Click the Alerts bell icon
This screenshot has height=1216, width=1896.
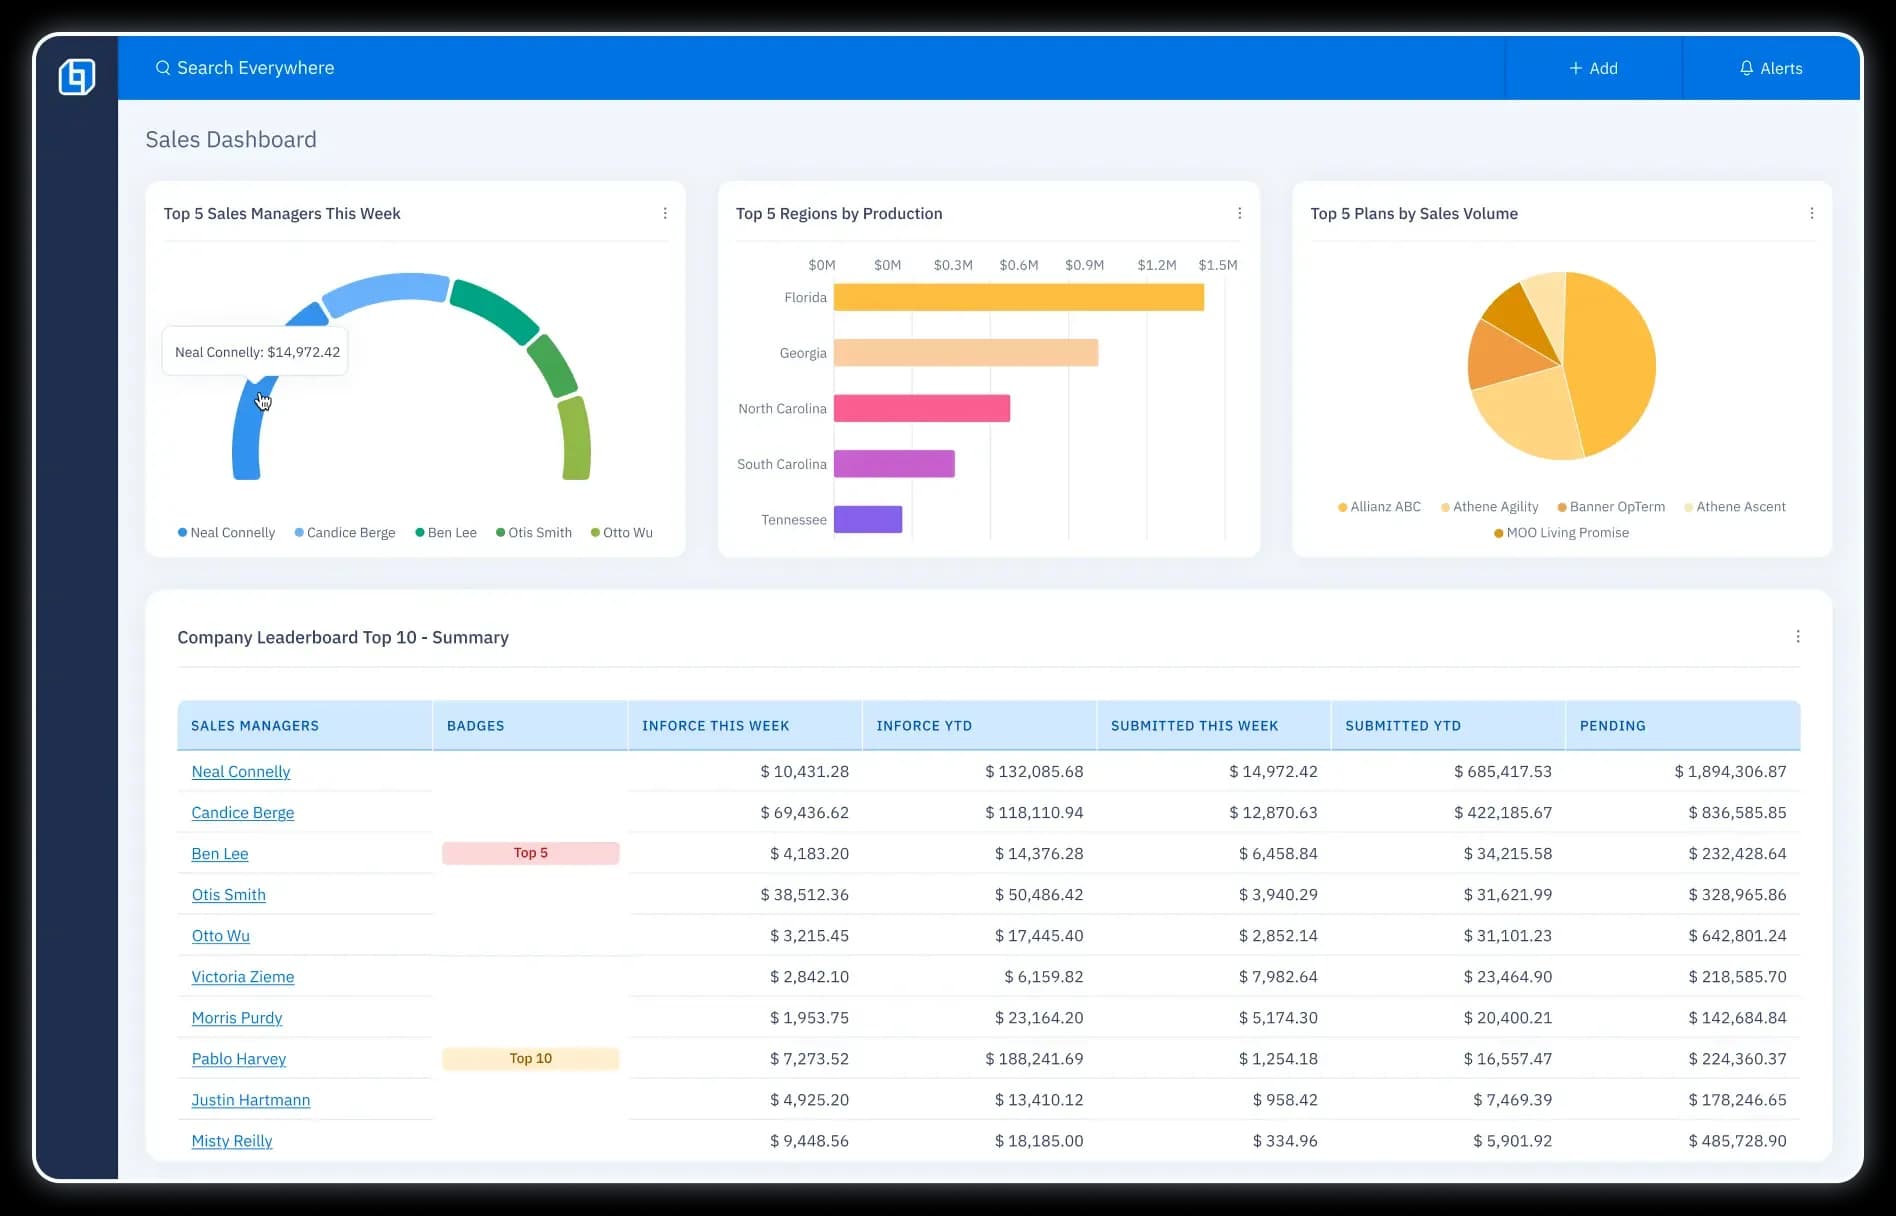tap(1746, 68)
